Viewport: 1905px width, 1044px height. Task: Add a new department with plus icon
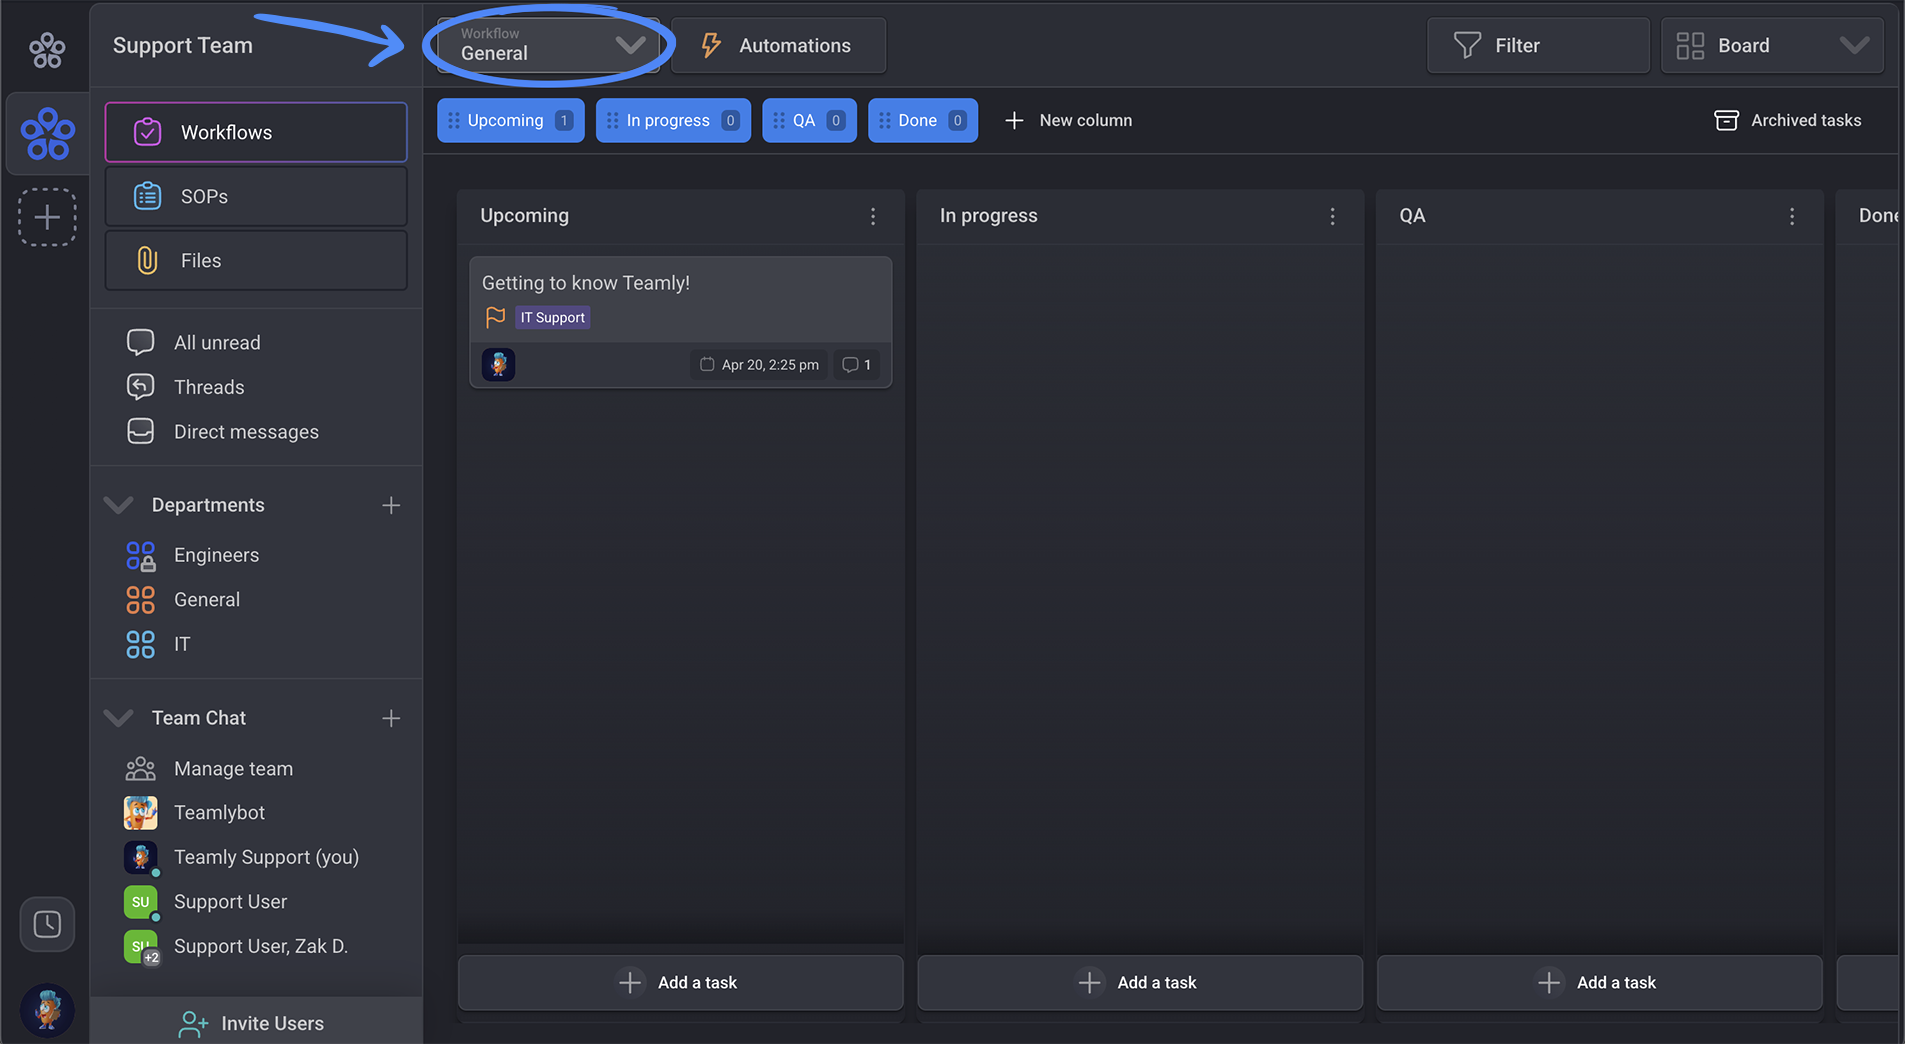[391, 505]
